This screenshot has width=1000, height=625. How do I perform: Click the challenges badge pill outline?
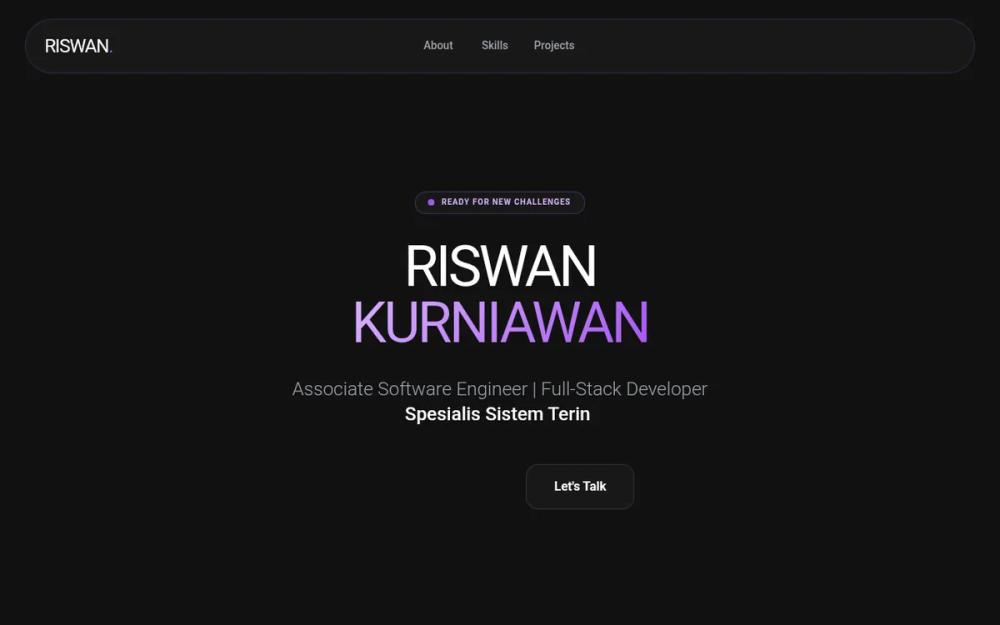(x=418, y=202)
